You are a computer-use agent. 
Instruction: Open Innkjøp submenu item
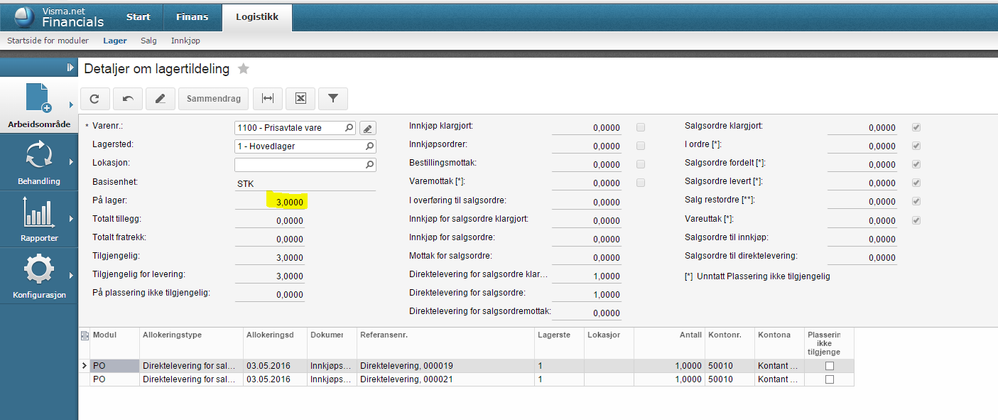pyautogui.click(x=186, y=41)
